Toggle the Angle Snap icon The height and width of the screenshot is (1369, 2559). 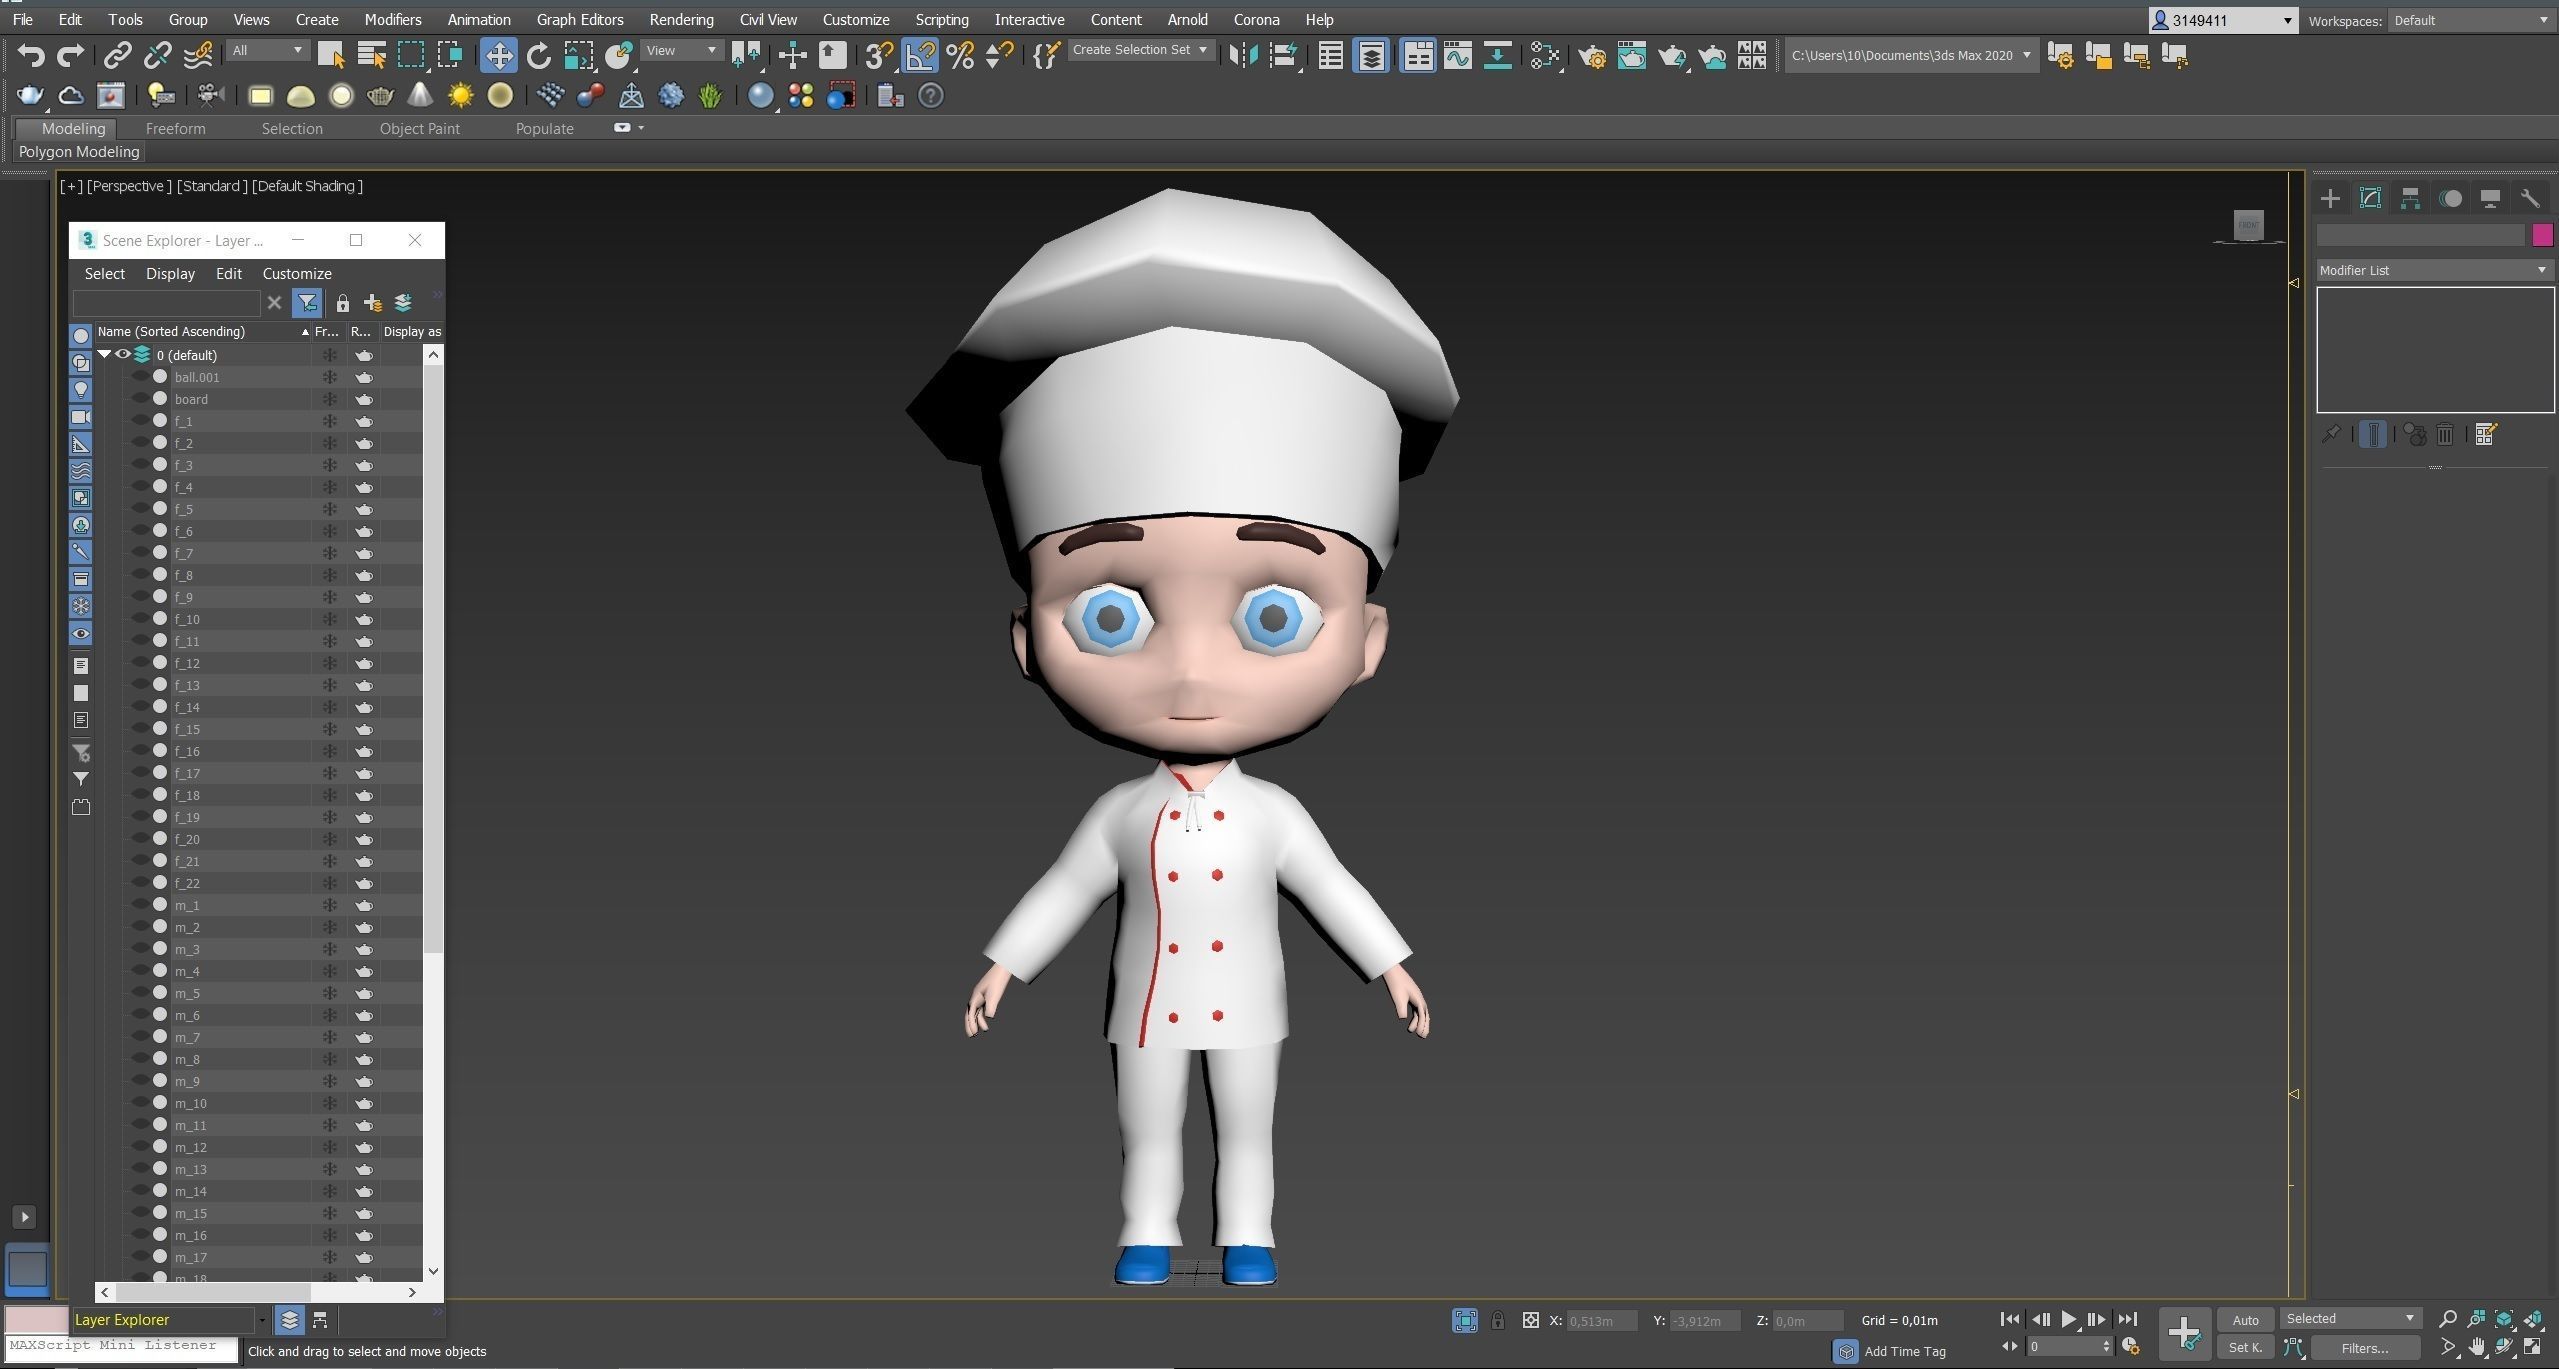[920, 55]
